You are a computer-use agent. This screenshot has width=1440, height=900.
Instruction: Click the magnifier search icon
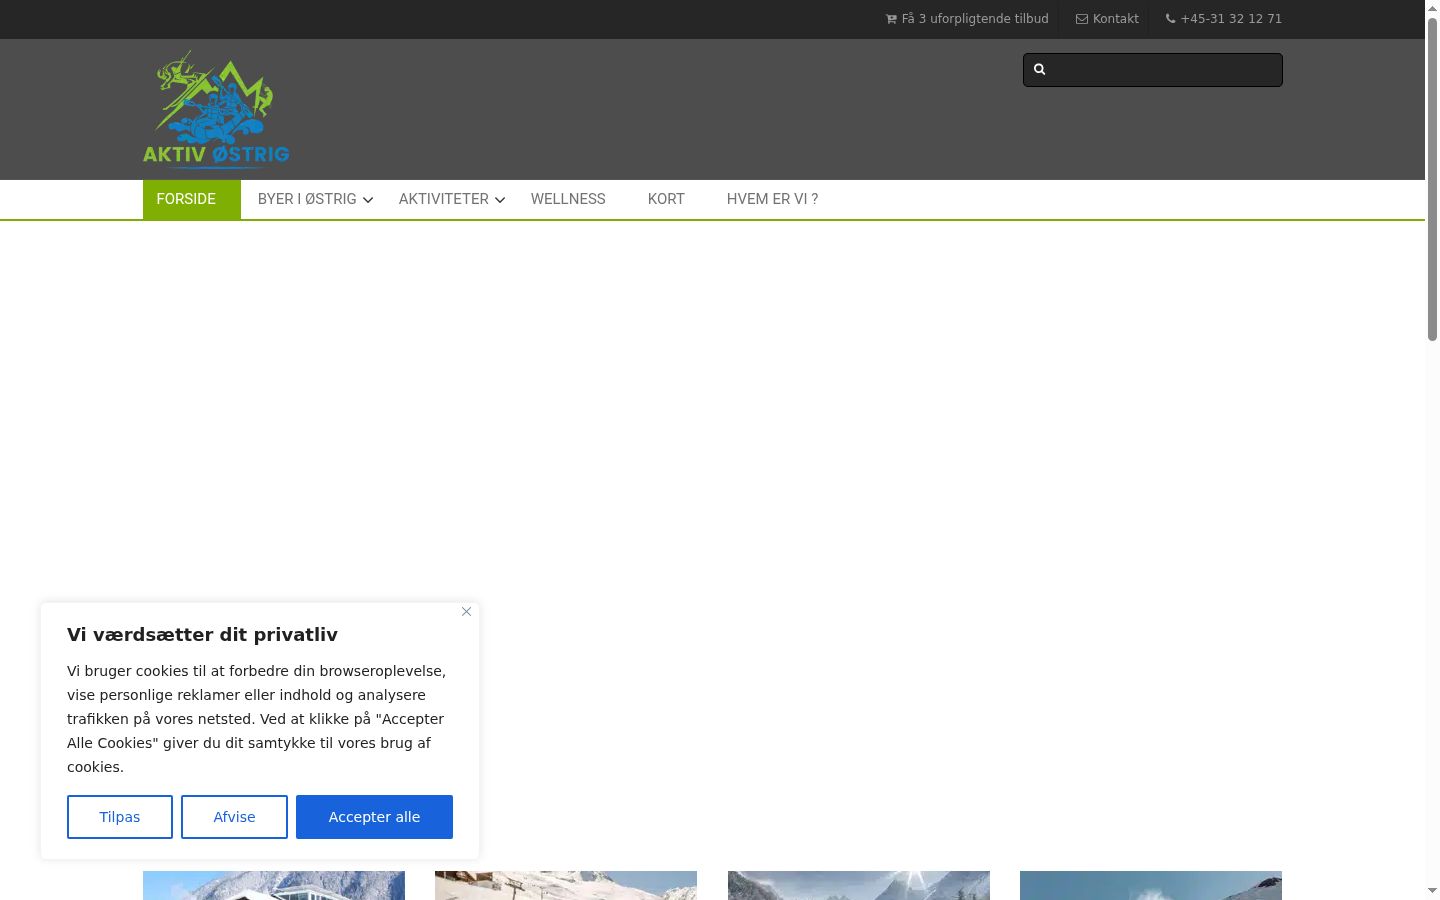1039,69
